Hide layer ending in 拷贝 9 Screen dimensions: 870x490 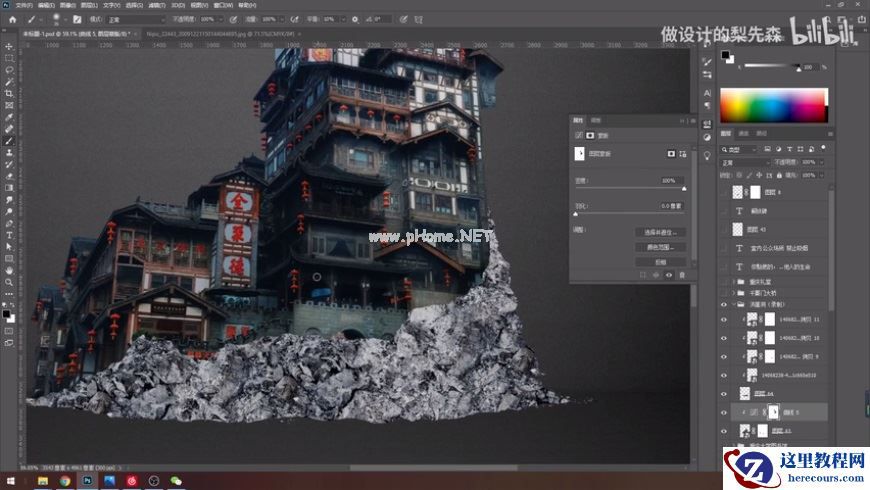click(724, 357)
